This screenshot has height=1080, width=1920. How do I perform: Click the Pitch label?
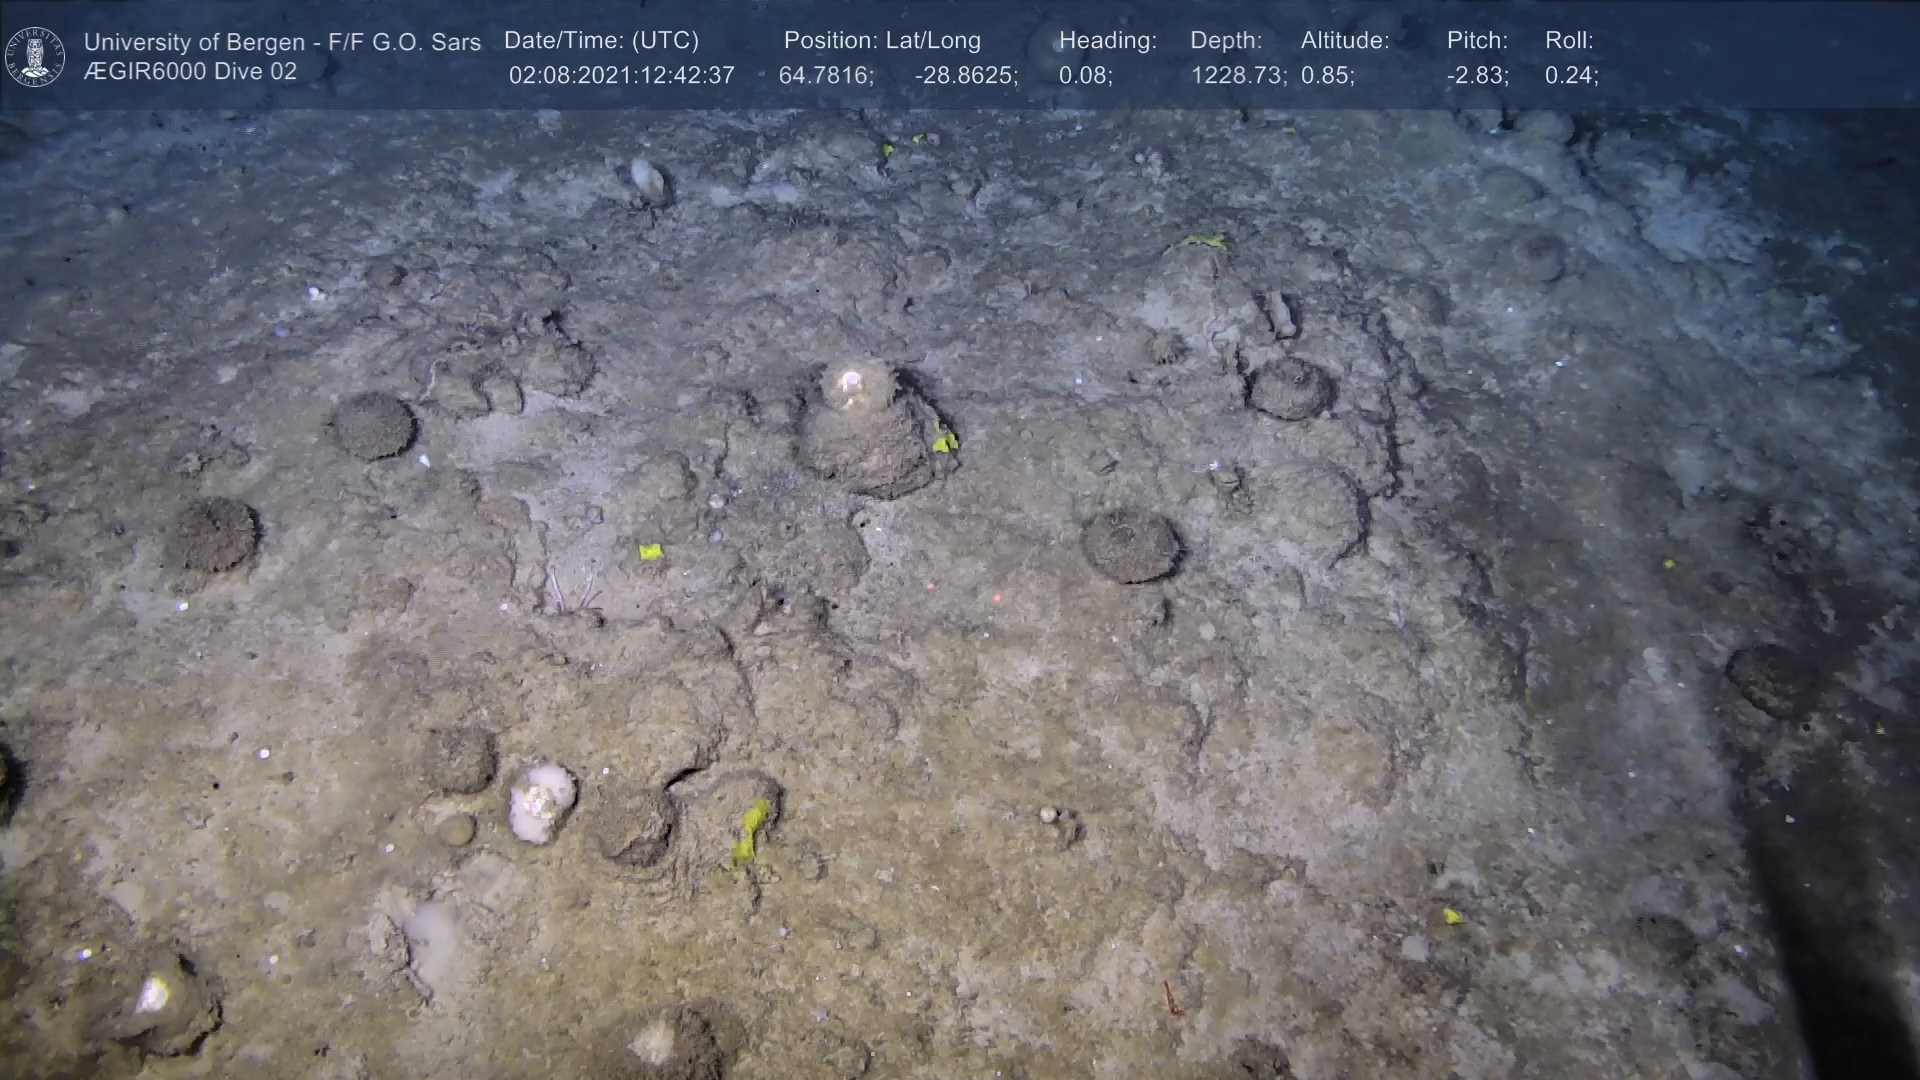click(x=1476, y=41)
